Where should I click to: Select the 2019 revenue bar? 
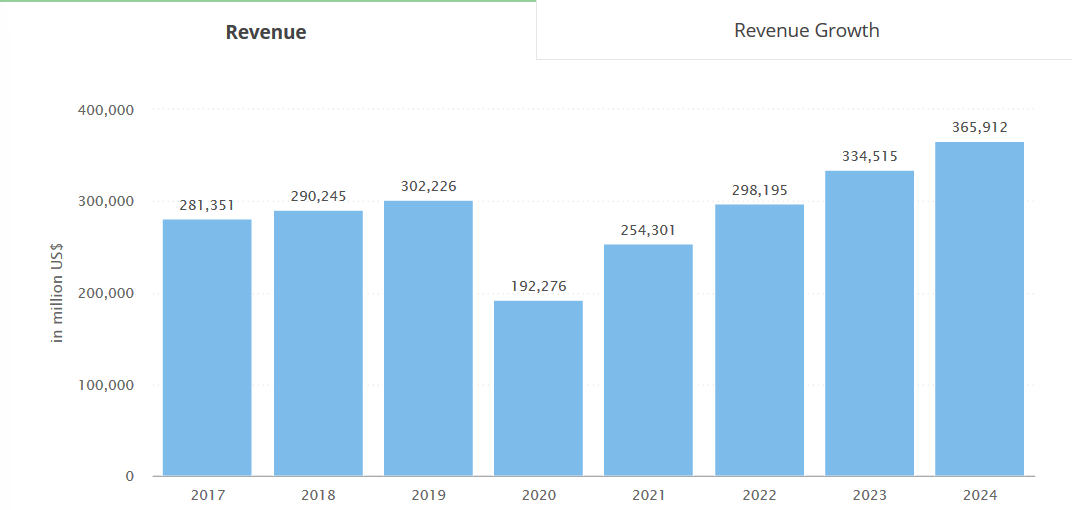pos(428,338)
